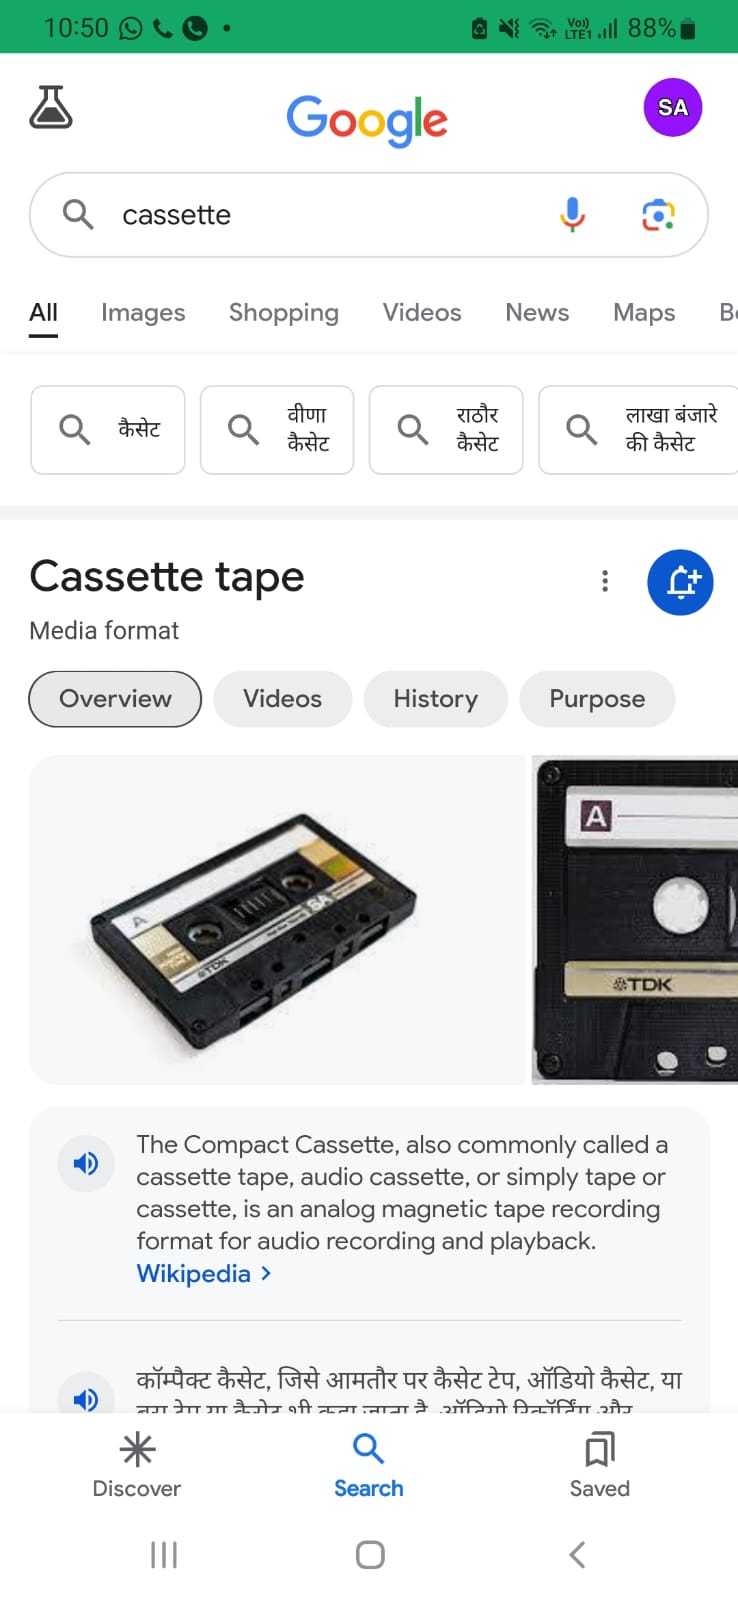Tap the bell notification follow button
This screenshot has width=738, height=1600.
681,581
